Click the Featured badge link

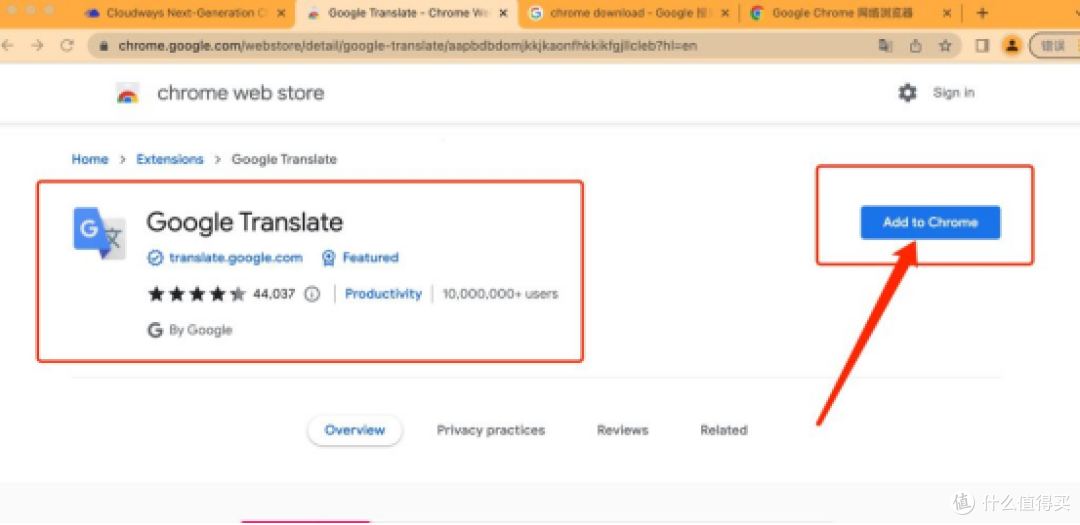(x=371, y=258)
